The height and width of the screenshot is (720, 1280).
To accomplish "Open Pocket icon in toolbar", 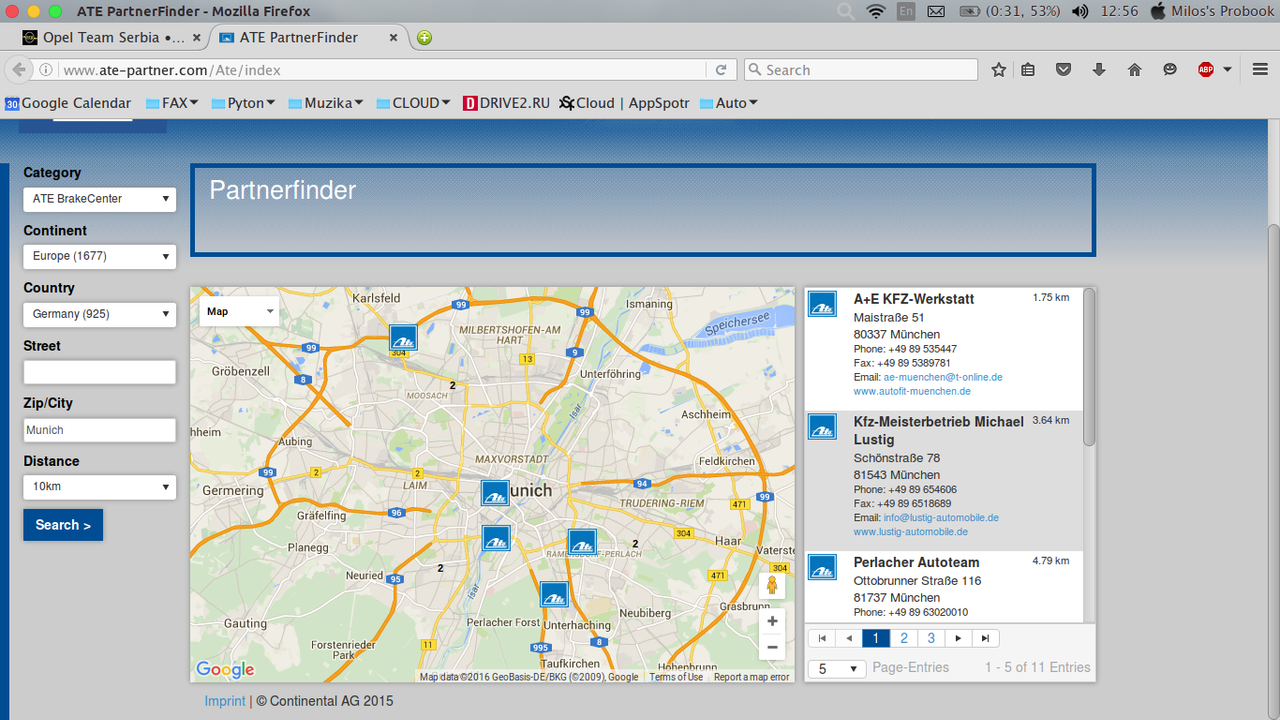I will [1064, 70].
